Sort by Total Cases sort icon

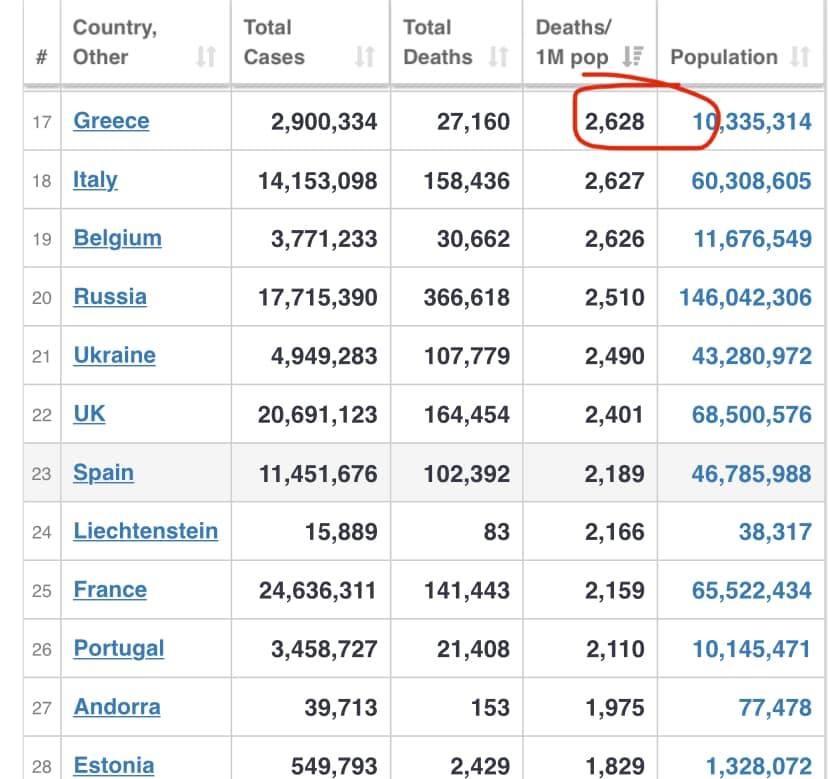coord(364,57)
